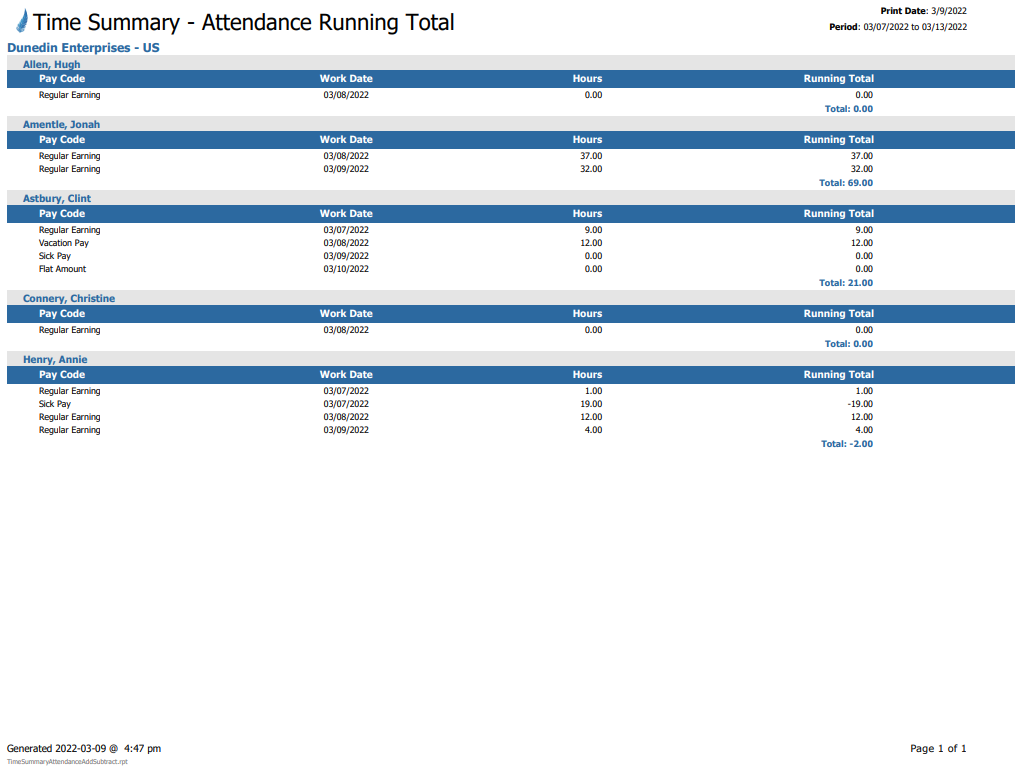Image resolution: width=1022 pixels, height=778 pixels.
Task: Click Hours column header under Astbury, Clint
Action: [587, 214]
